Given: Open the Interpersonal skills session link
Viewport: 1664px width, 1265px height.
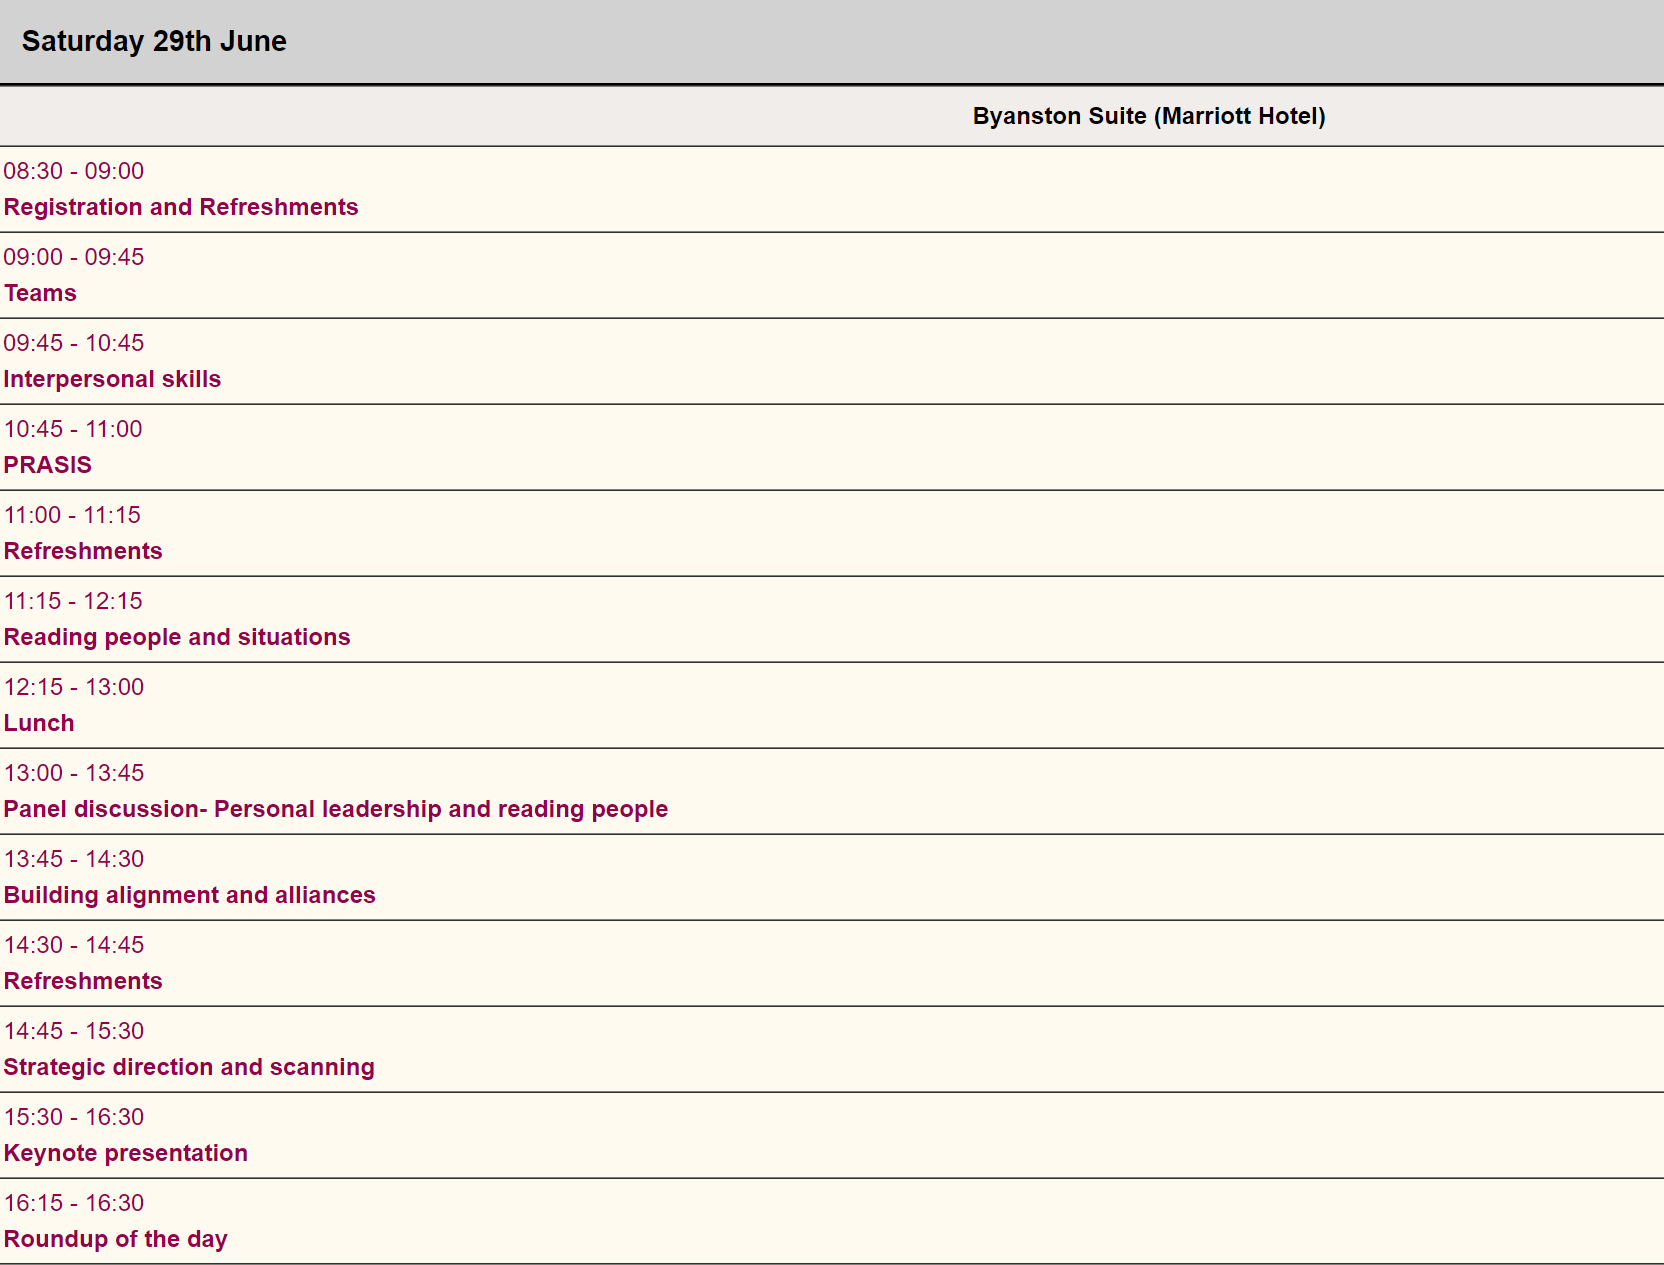Looking at the screenshot, I should point(112,379).
